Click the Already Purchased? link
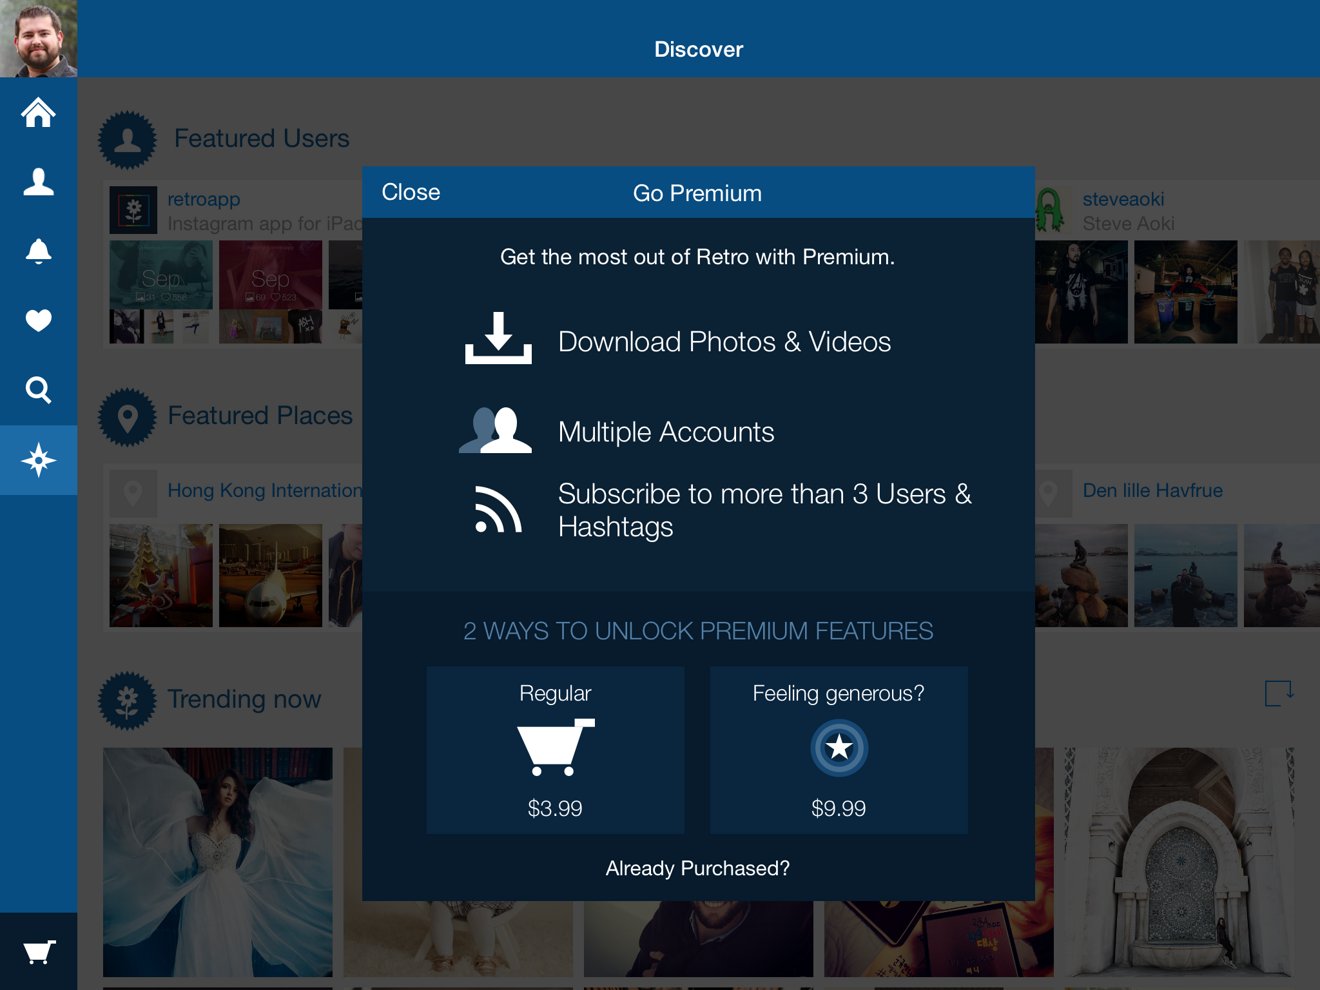 tap(697, 868)
